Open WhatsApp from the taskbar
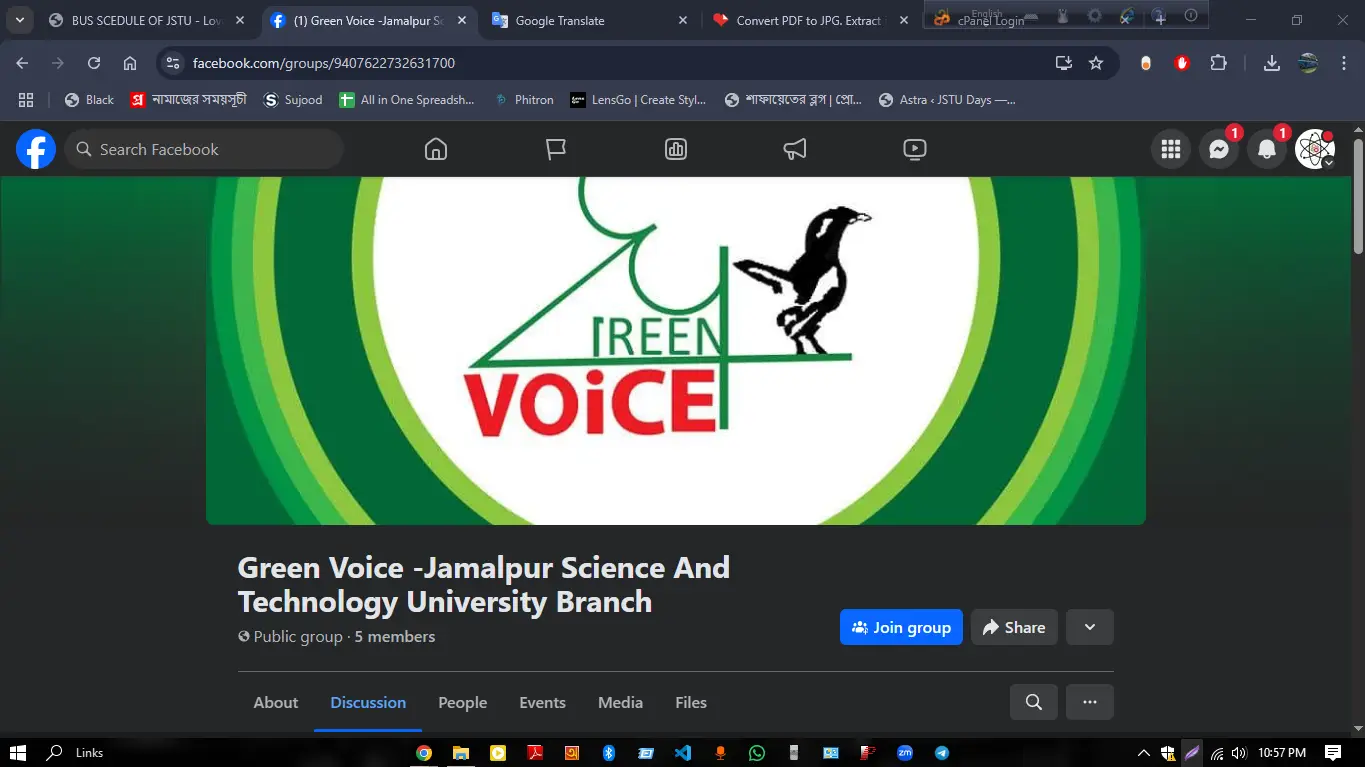This screenshot has width=1365, height=767. pos(757,753)
